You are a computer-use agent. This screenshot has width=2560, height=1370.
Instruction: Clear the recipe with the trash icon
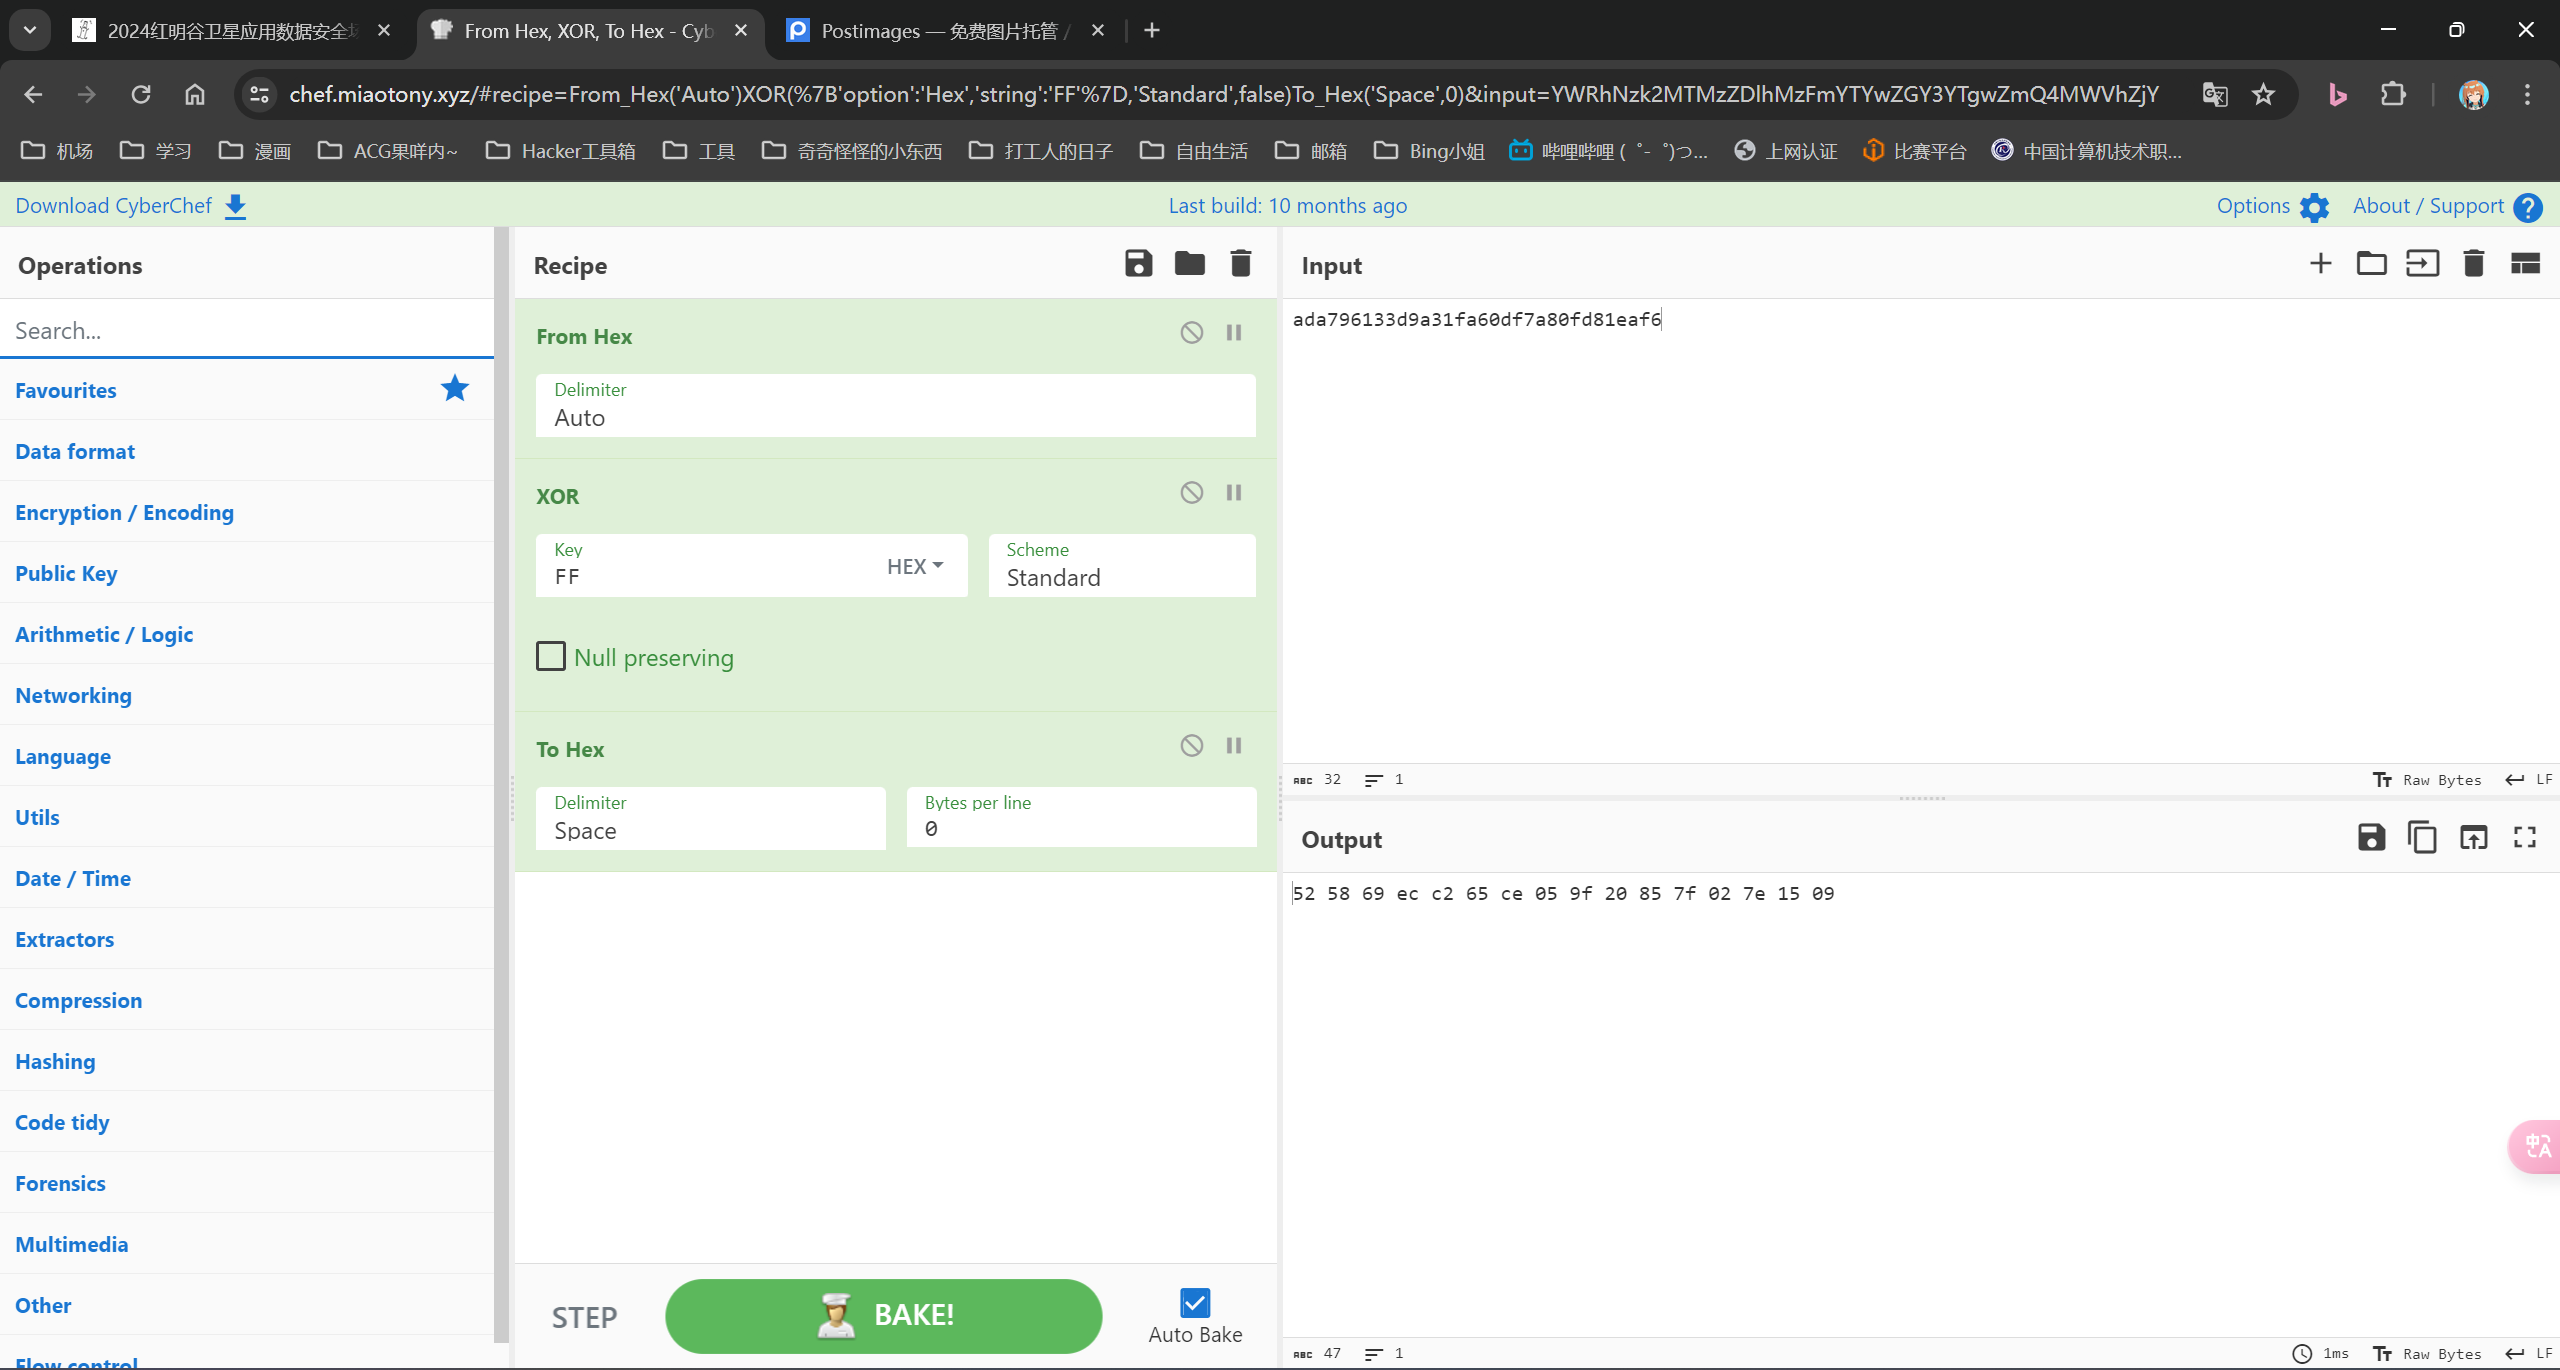point(1240,264)
